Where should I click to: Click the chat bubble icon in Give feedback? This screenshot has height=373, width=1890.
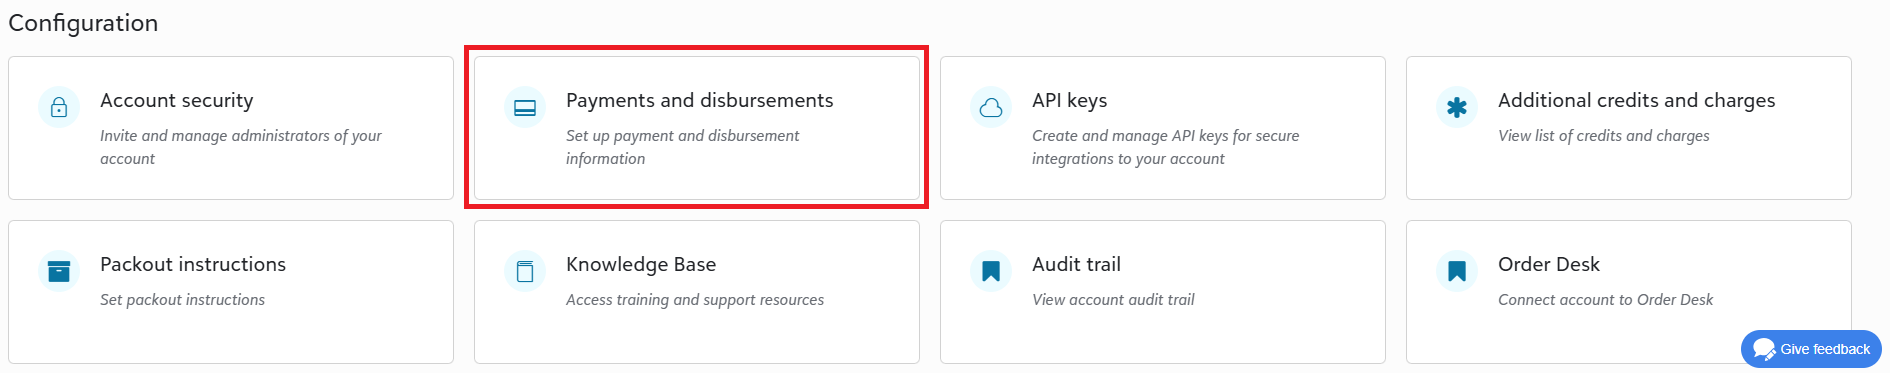click(1764, 349)
